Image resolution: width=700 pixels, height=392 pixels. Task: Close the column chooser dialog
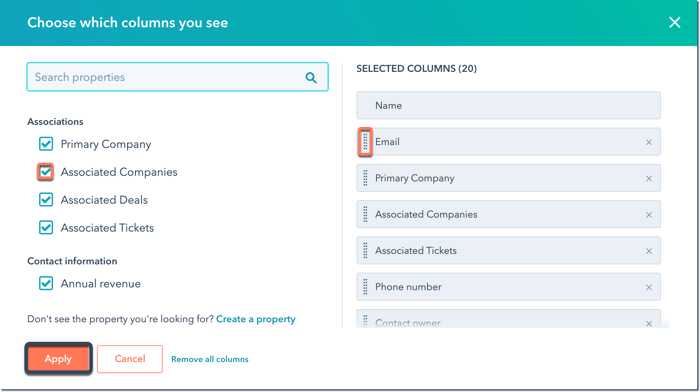tap(675, 22)
